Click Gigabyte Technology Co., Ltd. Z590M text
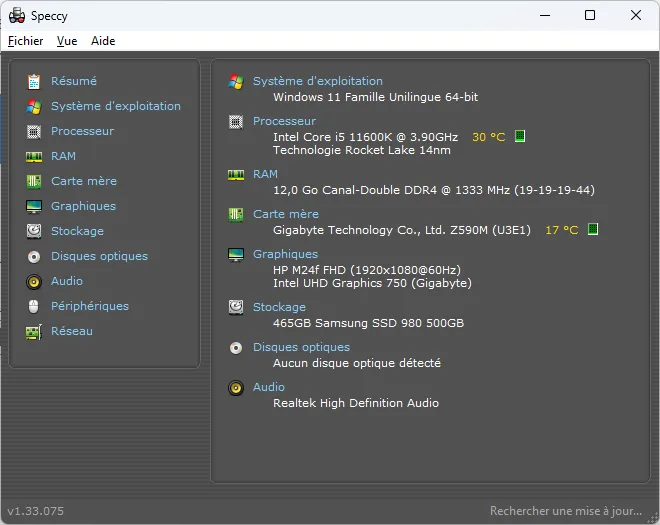This screenshot has width=660, height=525. [x=402, y=230]
